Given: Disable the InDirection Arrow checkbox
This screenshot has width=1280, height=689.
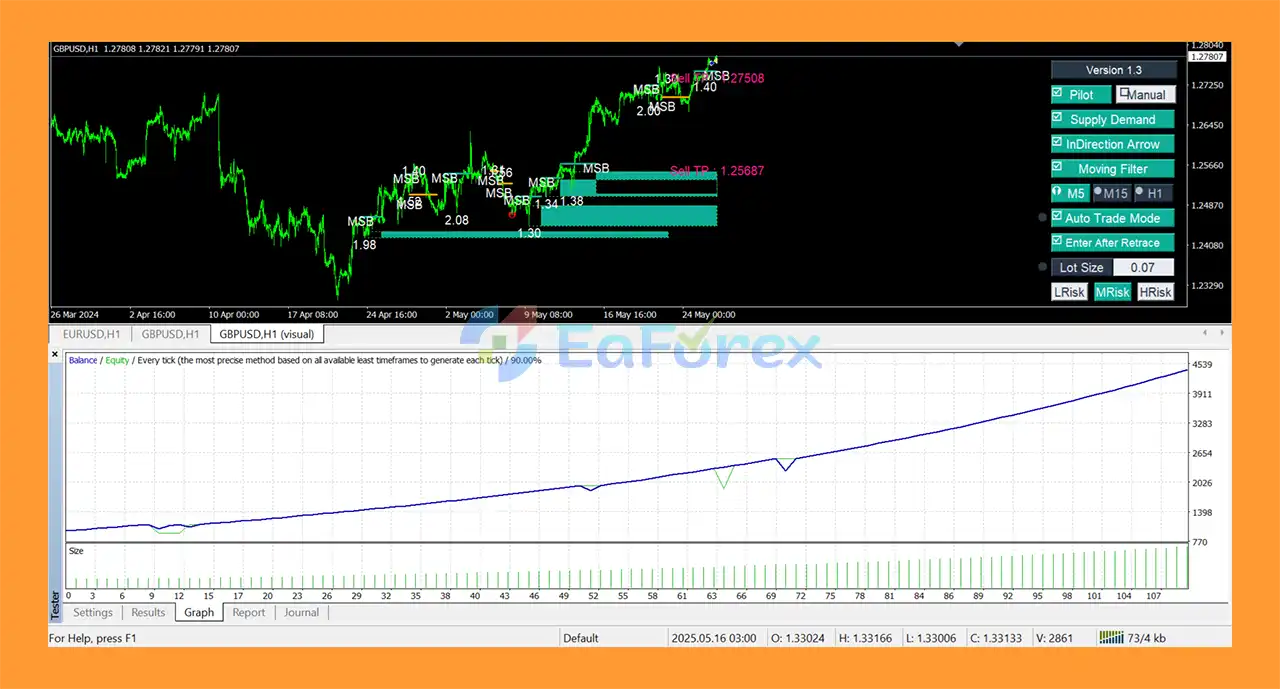Looking at the screenshot, I should (1058, 143).
